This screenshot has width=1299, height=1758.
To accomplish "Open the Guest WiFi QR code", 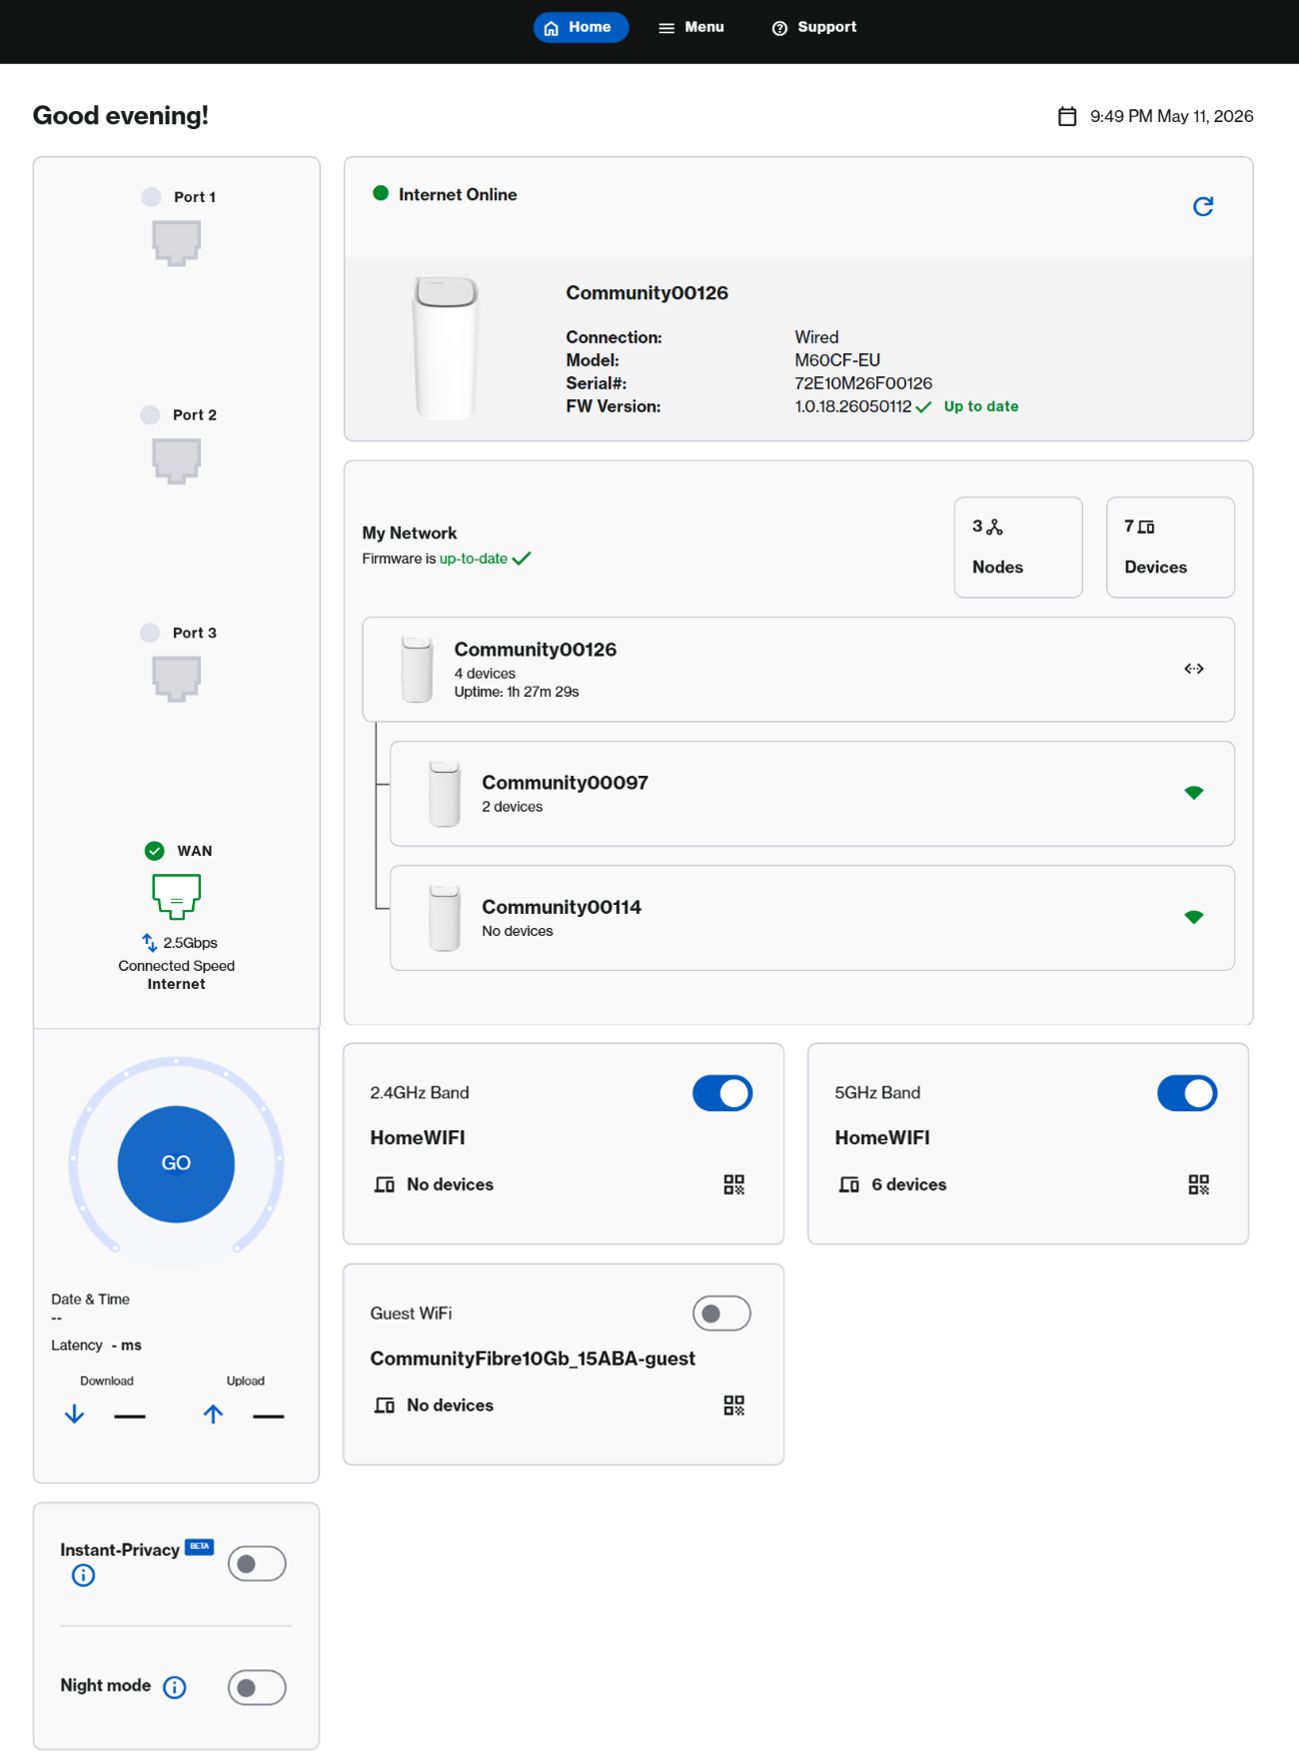I will coord(734,1405).
